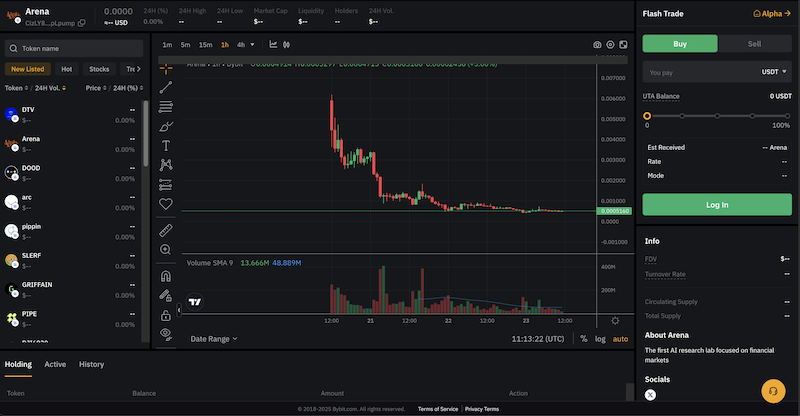The width and height of the screenshot is (800, 416).
Task: Sort token list by 24H Vol.
Action: [x=50, y=88]
